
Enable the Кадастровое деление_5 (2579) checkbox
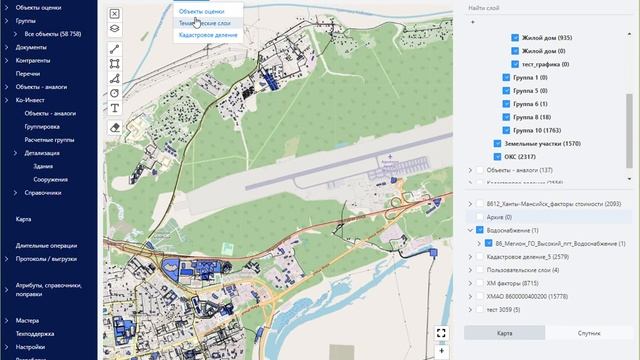click(480, 257)
